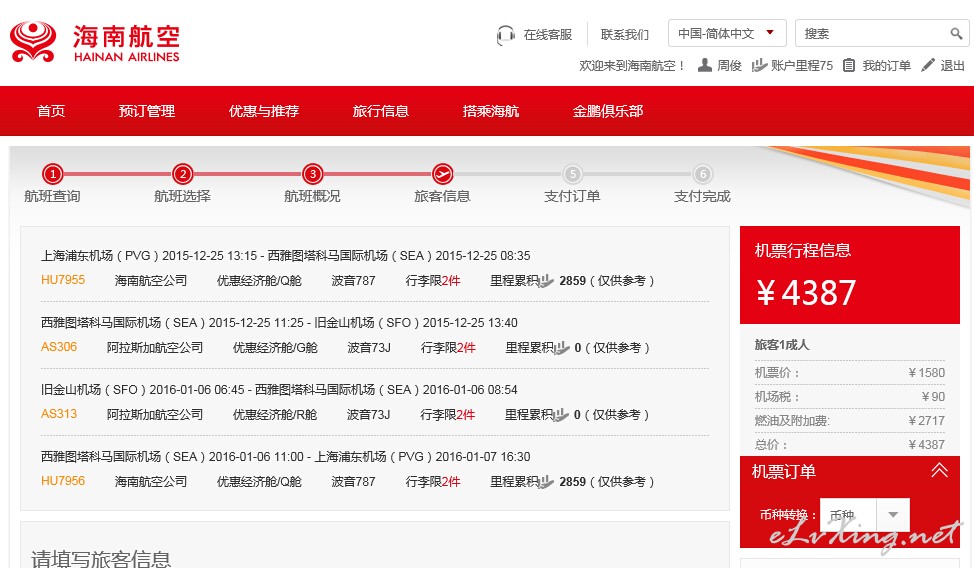
Task: Click 阿拉斯加航空公司 in the AS313 row
Action: [155, 415]
